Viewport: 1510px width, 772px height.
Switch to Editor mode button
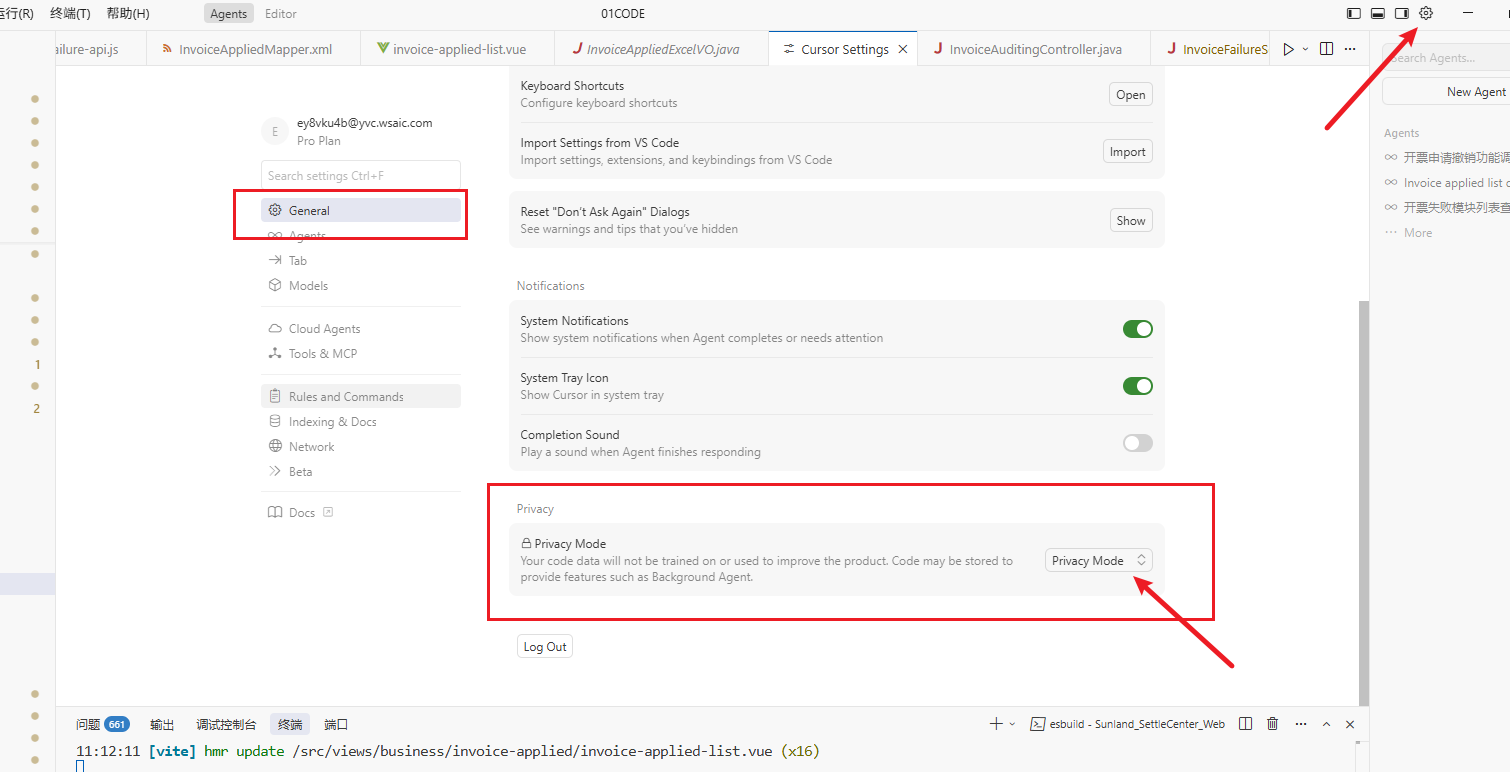tap(281, 14)
